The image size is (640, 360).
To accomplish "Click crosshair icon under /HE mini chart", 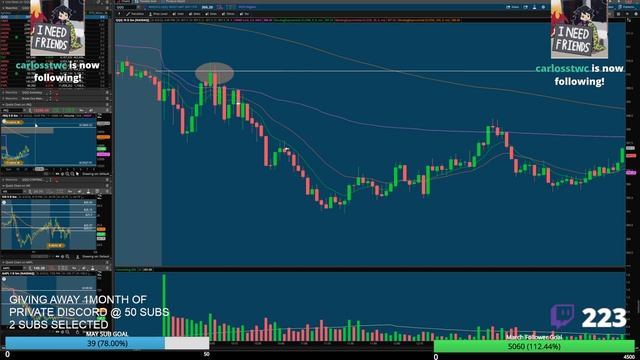I will click(62, 257).
